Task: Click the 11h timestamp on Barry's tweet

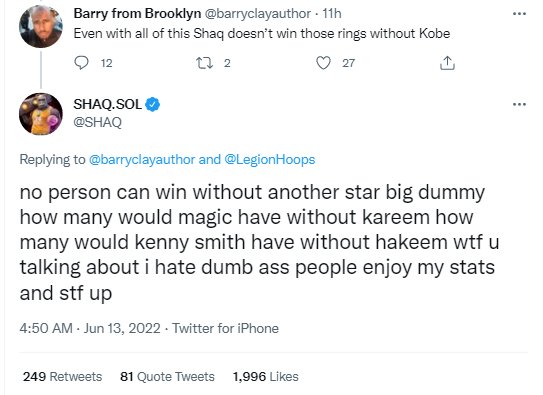Action: 332,14
